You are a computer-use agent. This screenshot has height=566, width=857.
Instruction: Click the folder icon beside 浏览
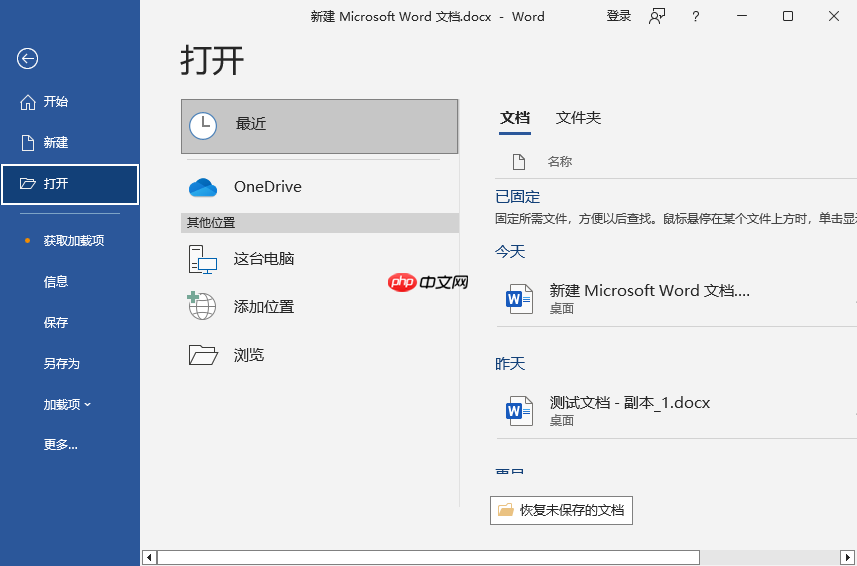(203, 355)
